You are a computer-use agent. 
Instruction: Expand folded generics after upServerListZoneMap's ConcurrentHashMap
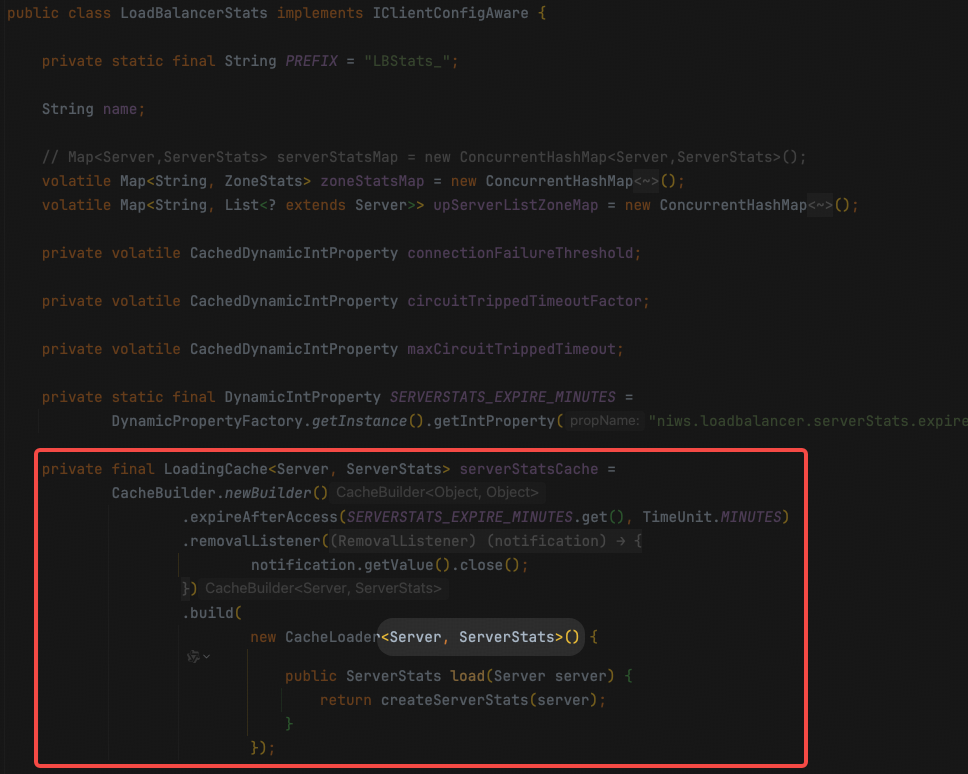[x=820, y=205]
